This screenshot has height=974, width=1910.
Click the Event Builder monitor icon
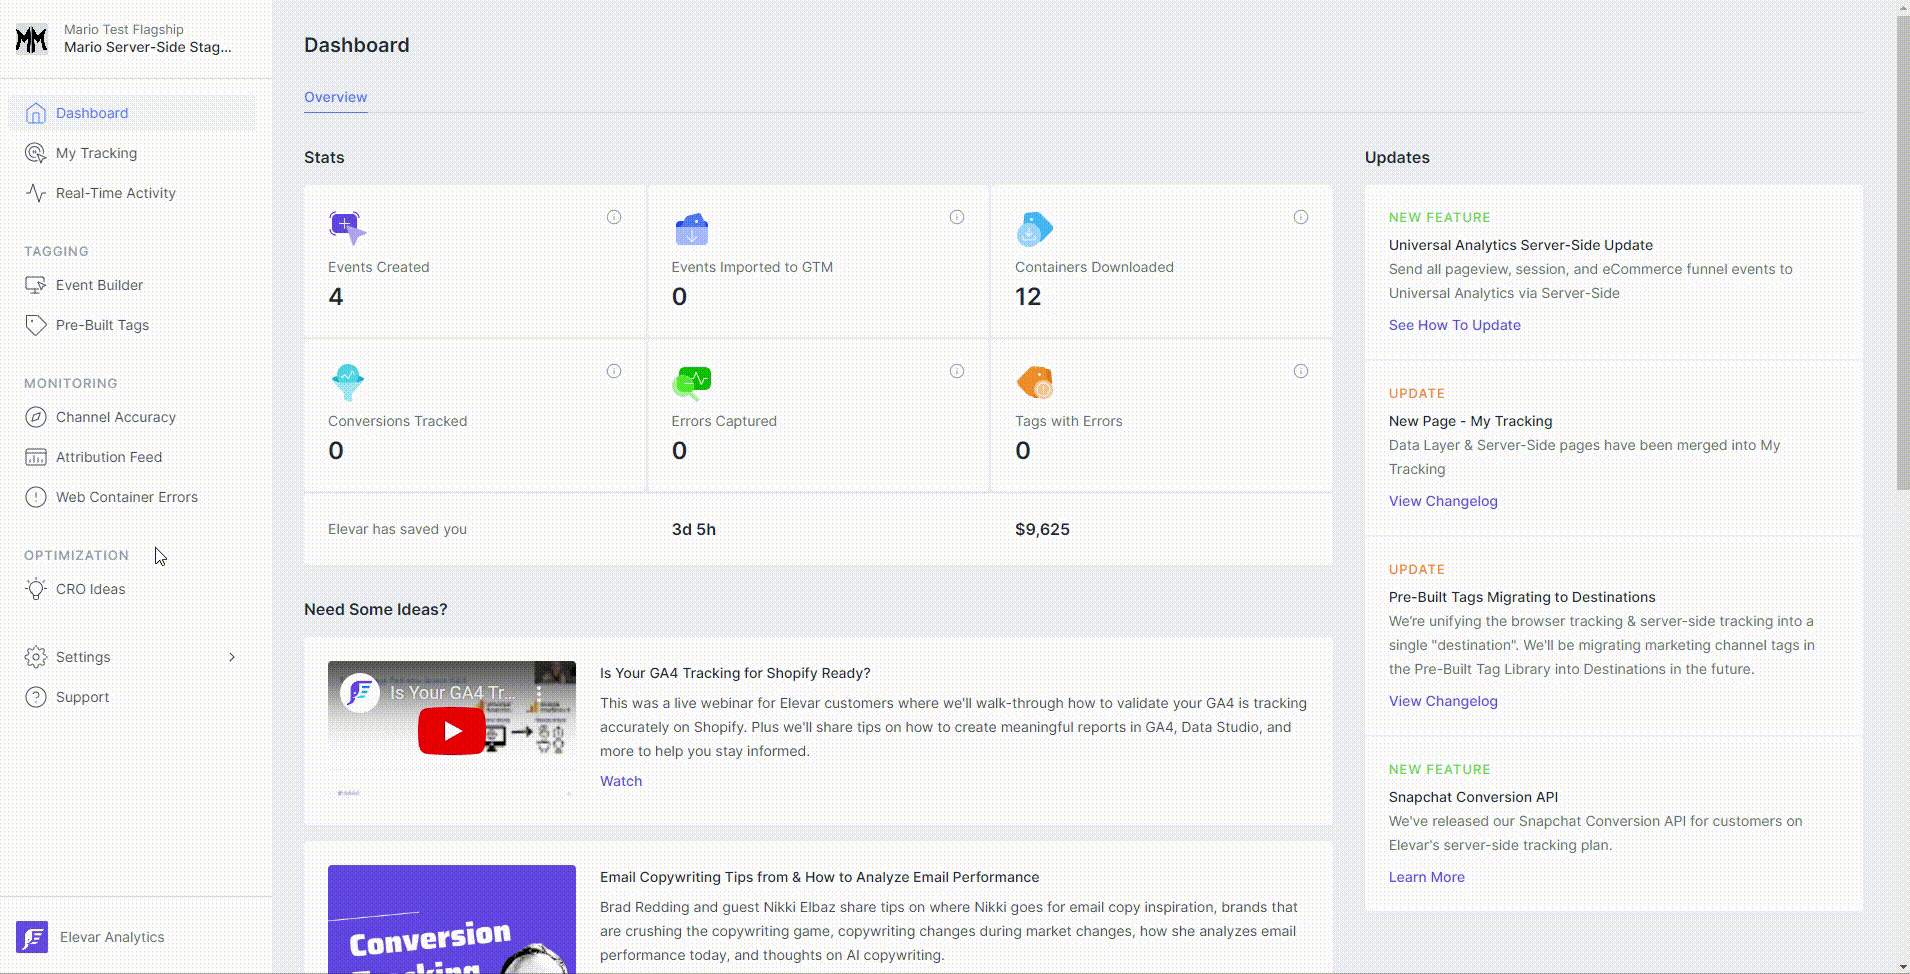36,285
